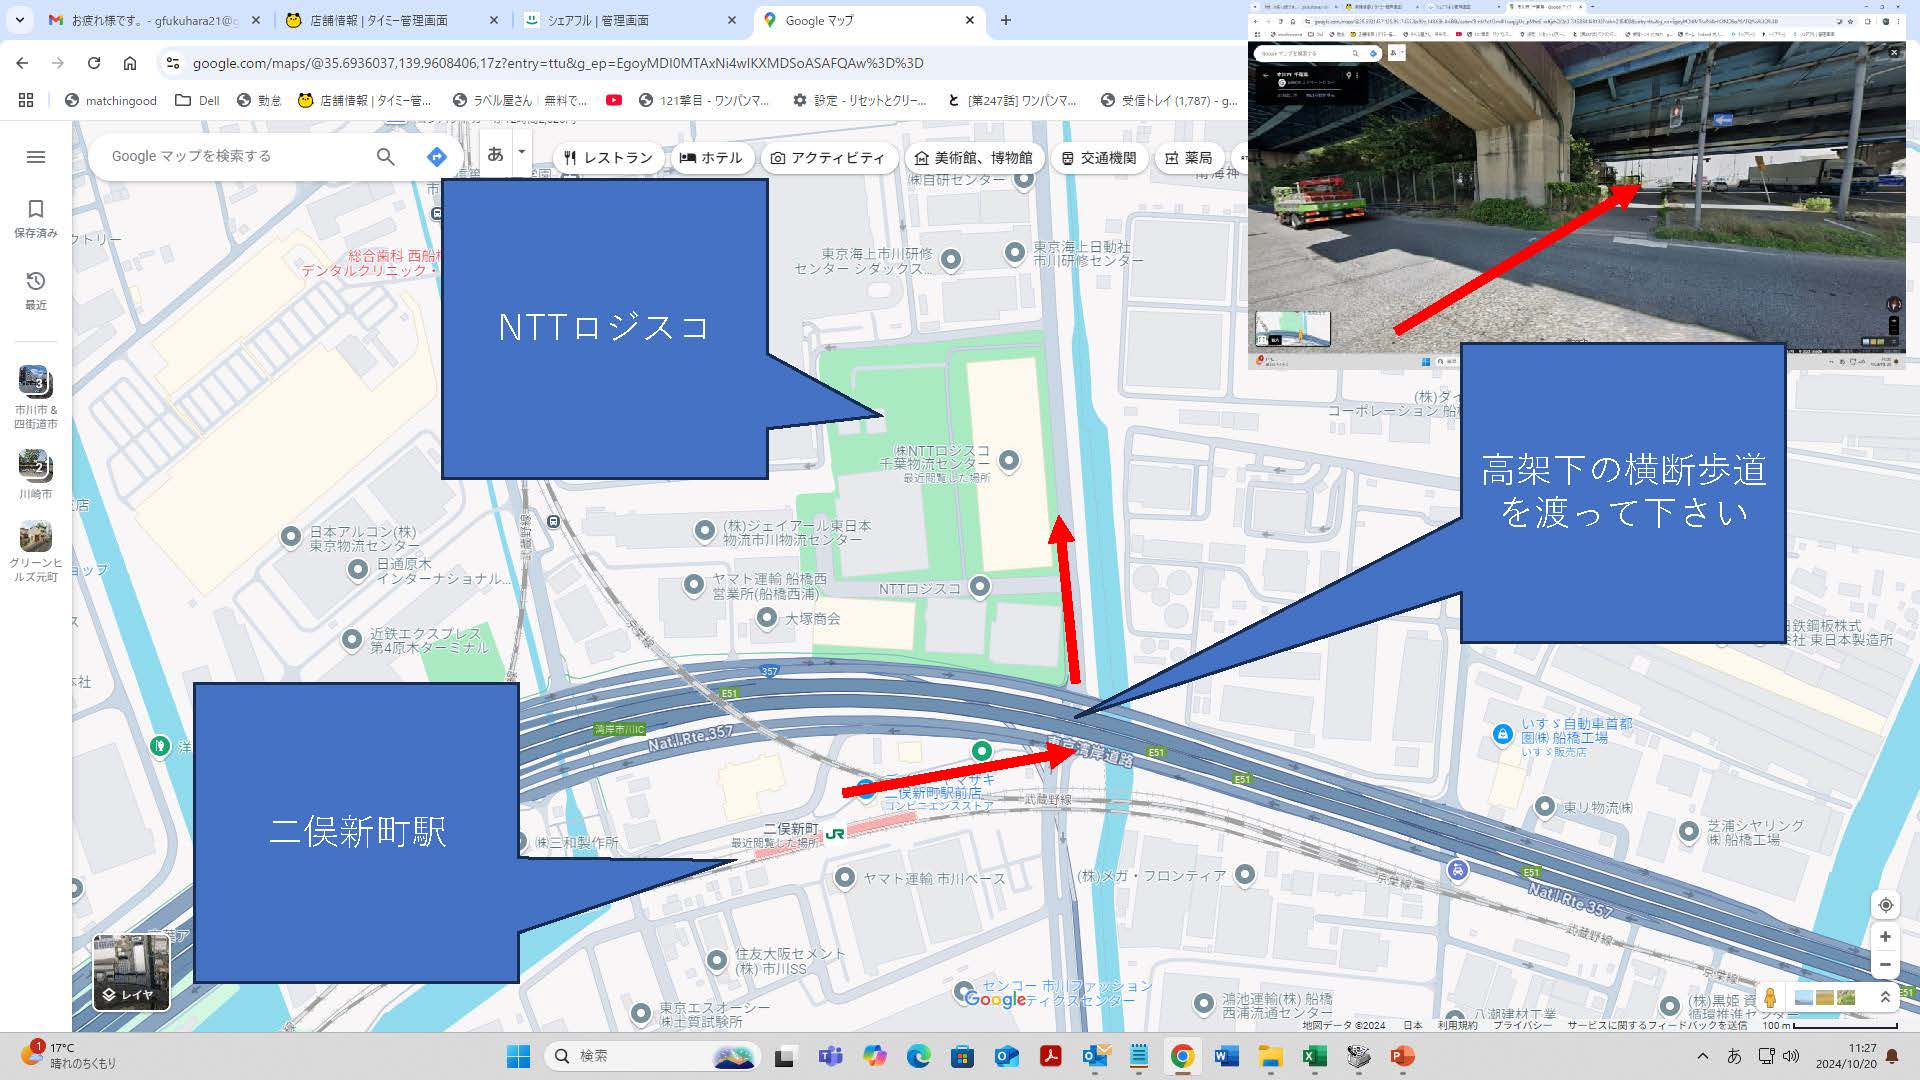This screenshot has width=1920, height=1080.
Task: Zoom out the map with minus
Action: 1885,965
